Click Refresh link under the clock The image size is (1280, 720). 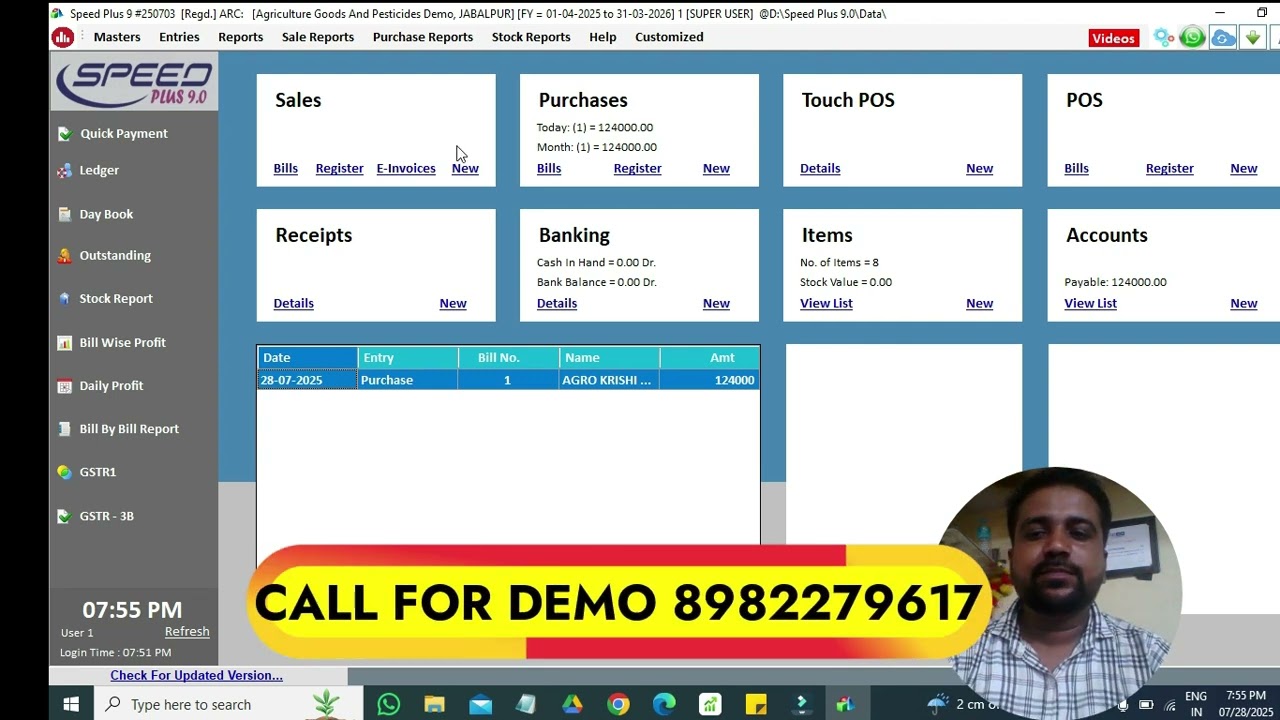click(187, 631)
